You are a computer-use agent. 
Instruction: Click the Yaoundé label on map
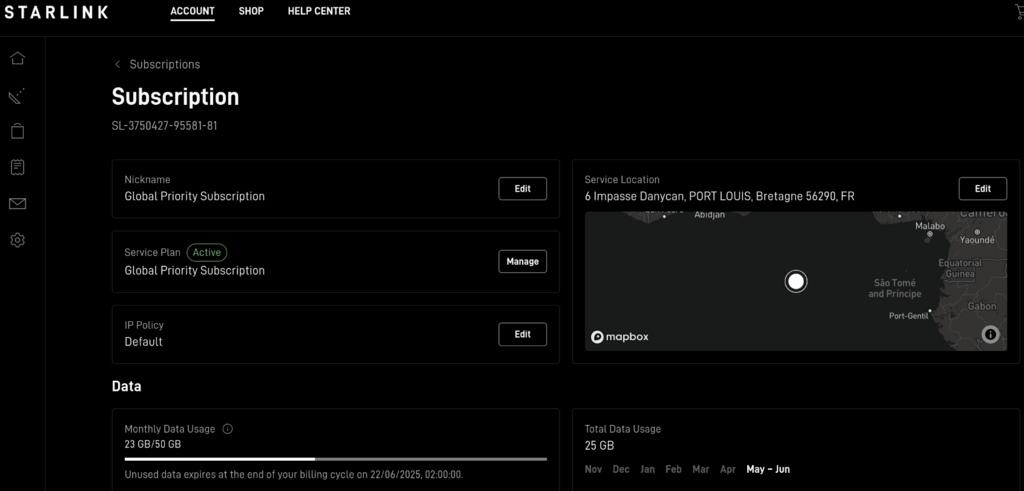[977, 240]
